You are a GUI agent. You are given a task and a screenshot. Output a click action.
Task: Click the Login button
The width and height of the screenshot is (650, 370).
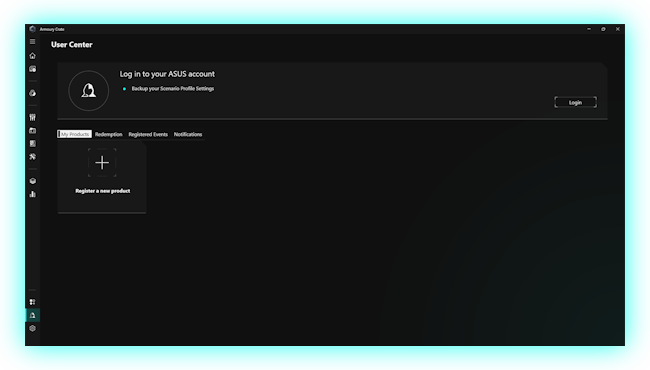pos(575,102)
